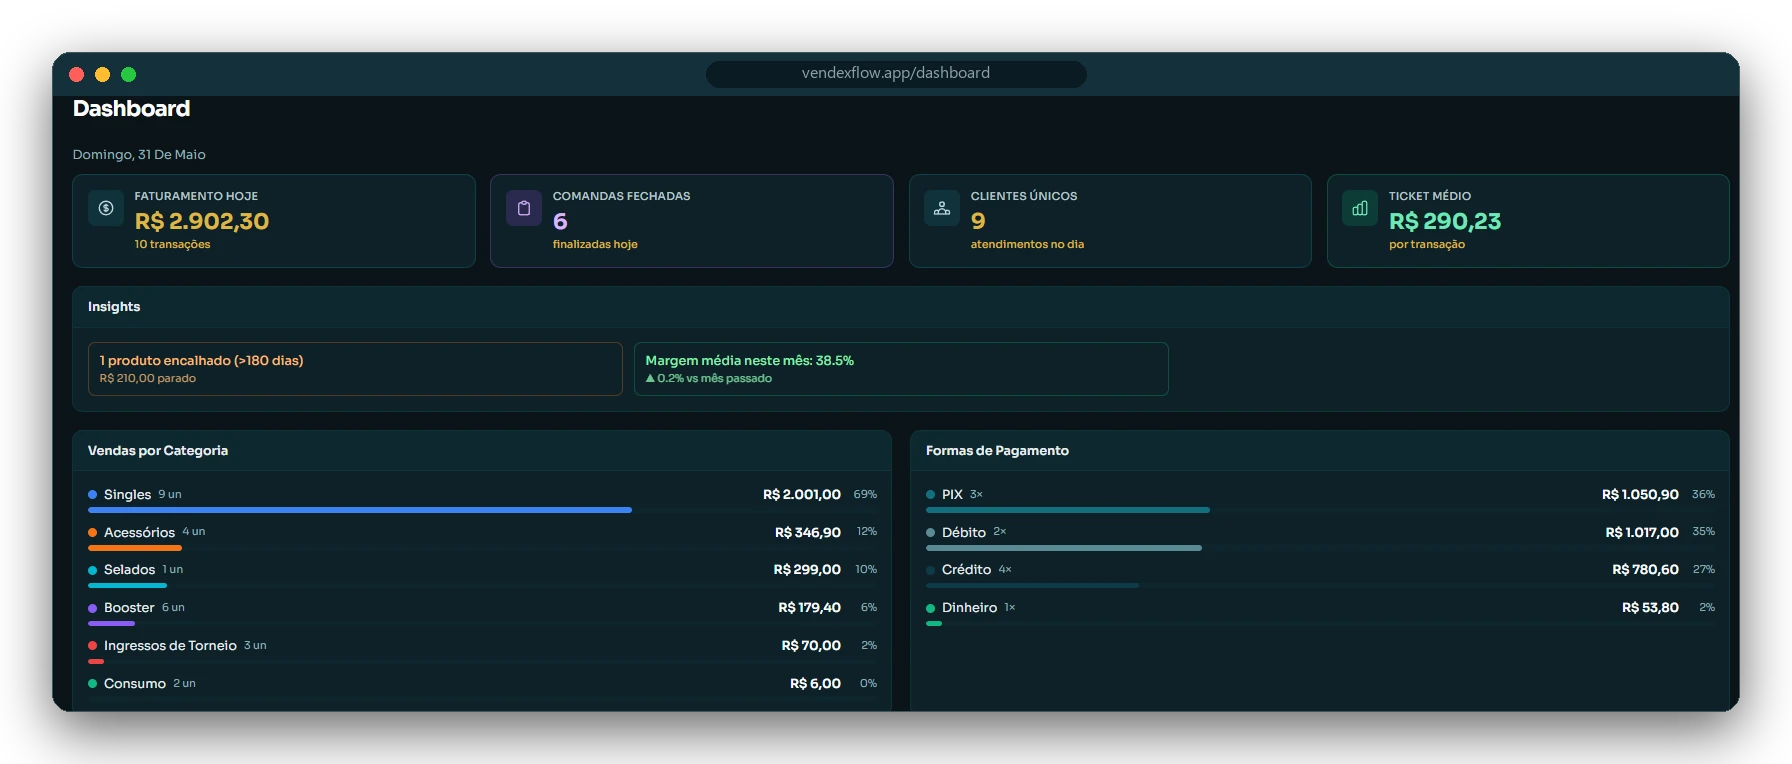1792x764 pixels.
Task: Click the Singles blue progress bar
Action: tap(360, 510)
